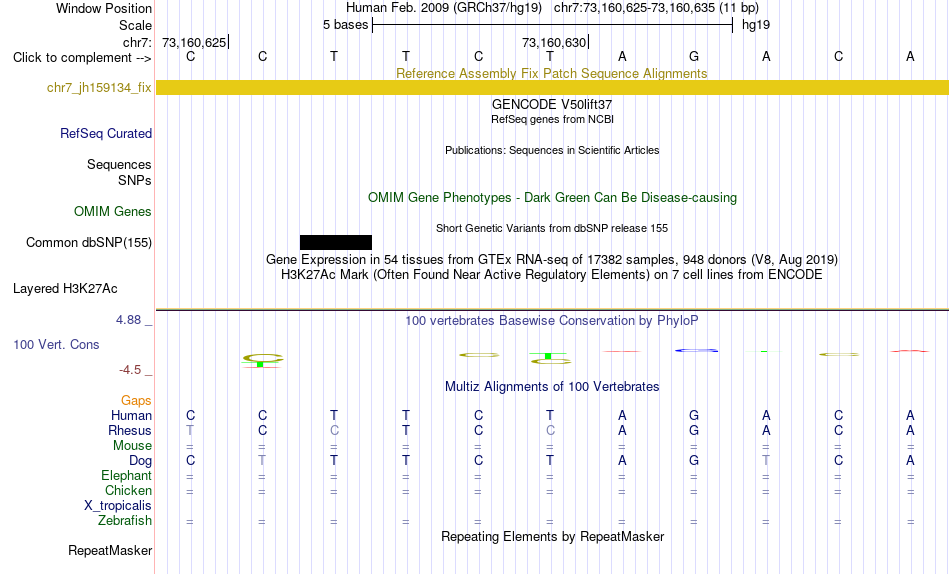Open GENCODE V50lift37 track title
The image size is (950, 574).
552,104
